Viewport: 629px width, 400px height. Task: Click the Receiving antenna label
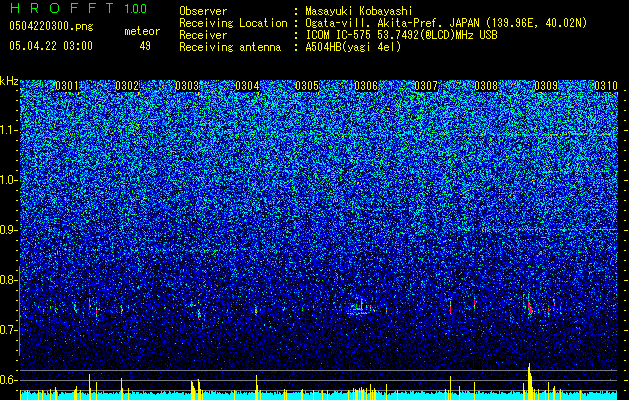(230, 47)
